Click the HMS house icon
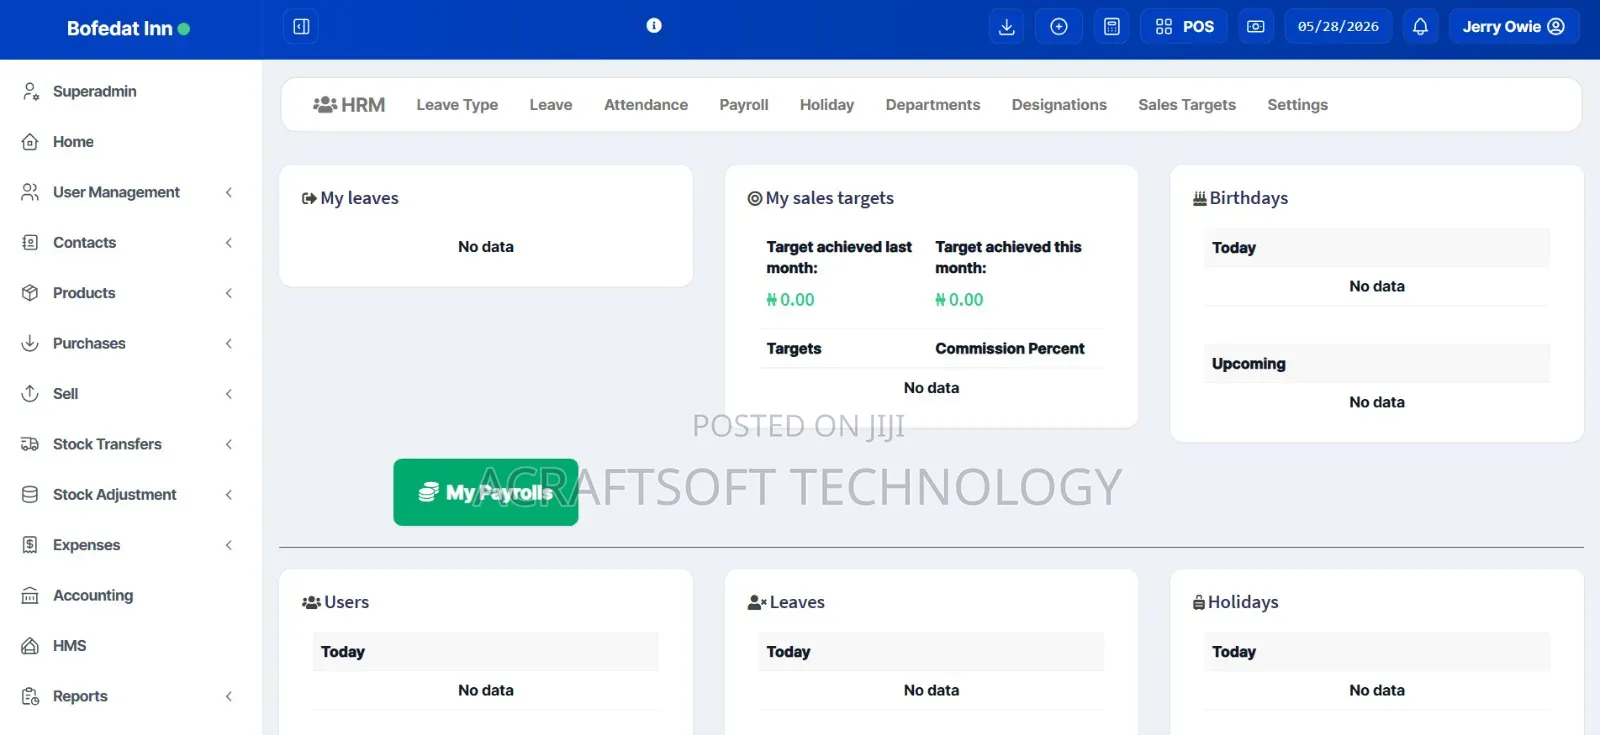Image resolution: width=1600 pixels, height=735 pixels. tap(31, 646)
